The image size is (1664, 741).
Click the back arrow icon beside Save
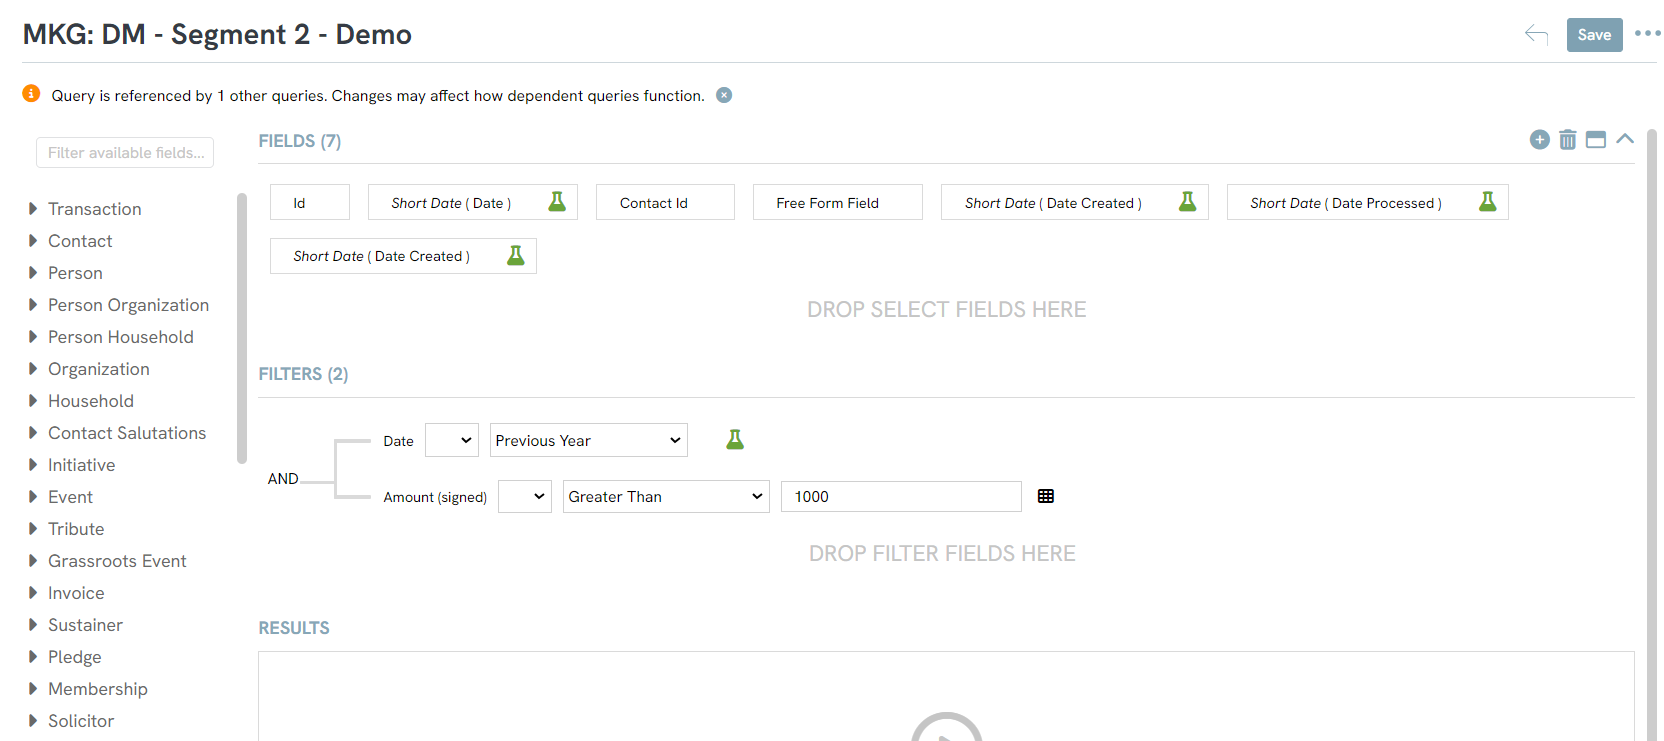tap(1536, 35)
